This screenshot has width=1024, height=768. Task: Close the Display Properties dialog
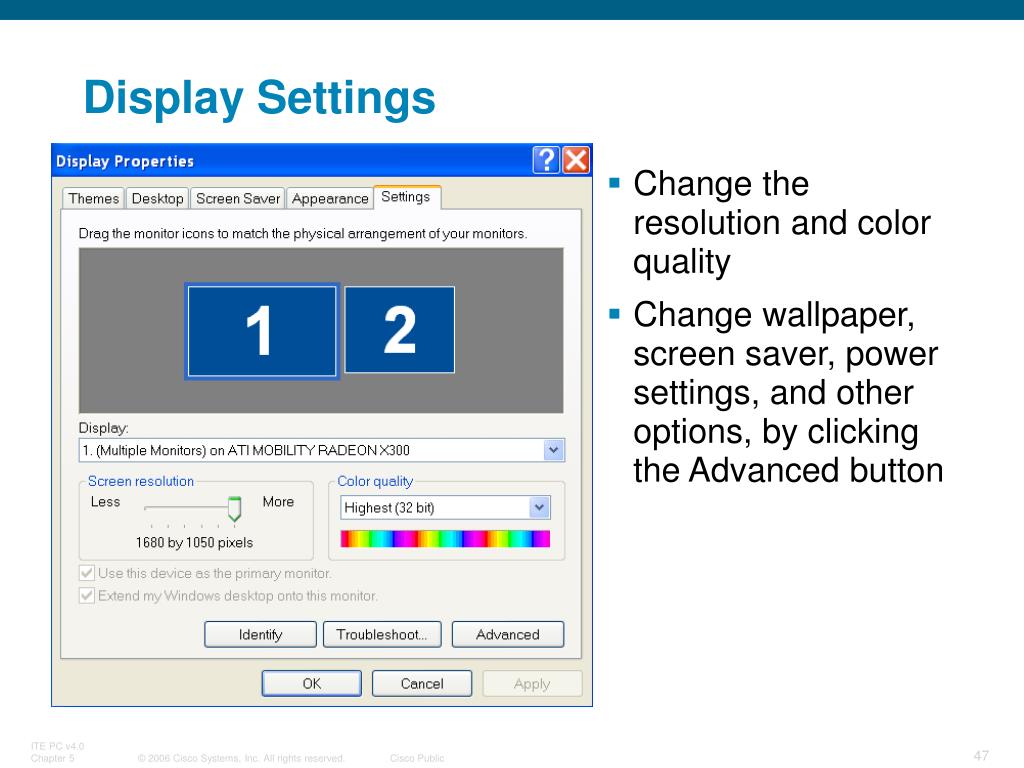point(576,160)
